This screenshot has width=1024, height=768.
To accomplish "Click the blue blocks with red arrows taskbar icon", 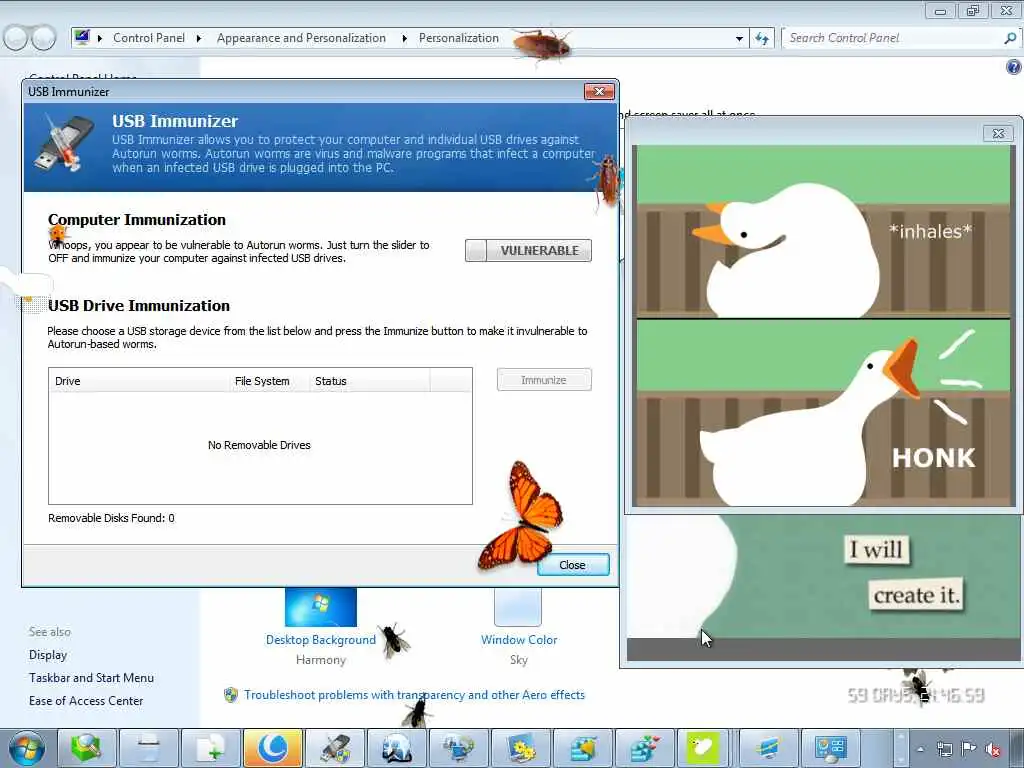I will [645, 748].
